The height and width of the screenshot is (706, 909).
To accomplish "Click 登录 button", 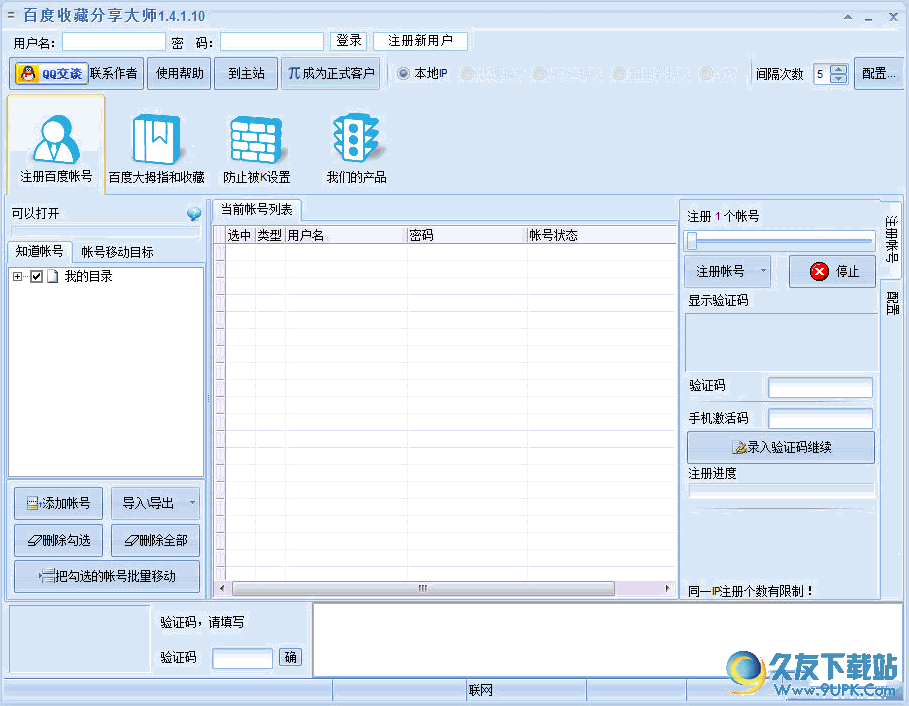I will click(348, 41).
